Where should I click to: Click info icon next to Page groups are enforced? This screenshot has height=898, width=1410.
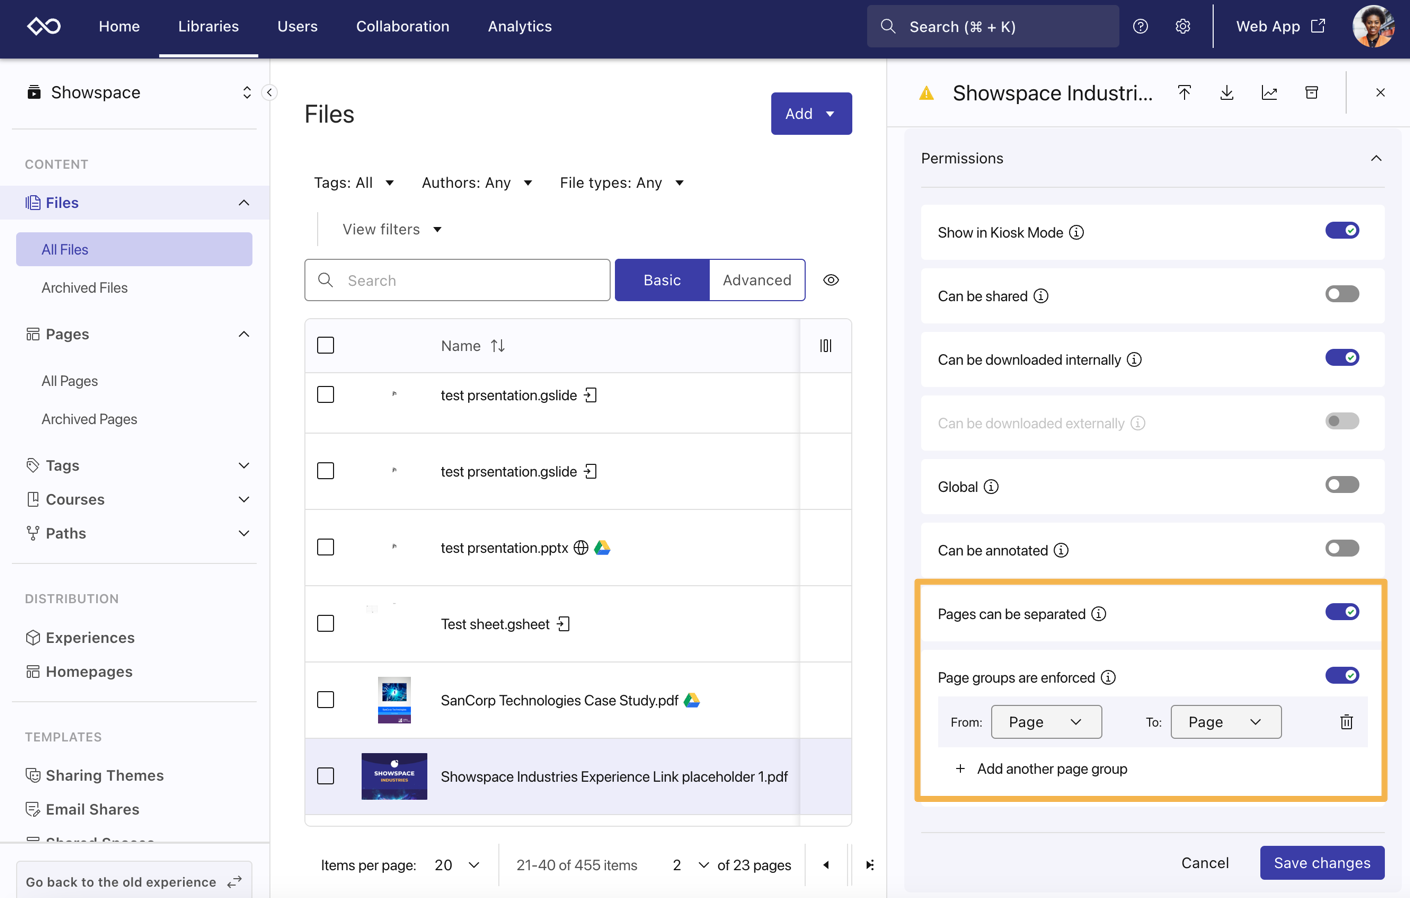coord(1108,677)
